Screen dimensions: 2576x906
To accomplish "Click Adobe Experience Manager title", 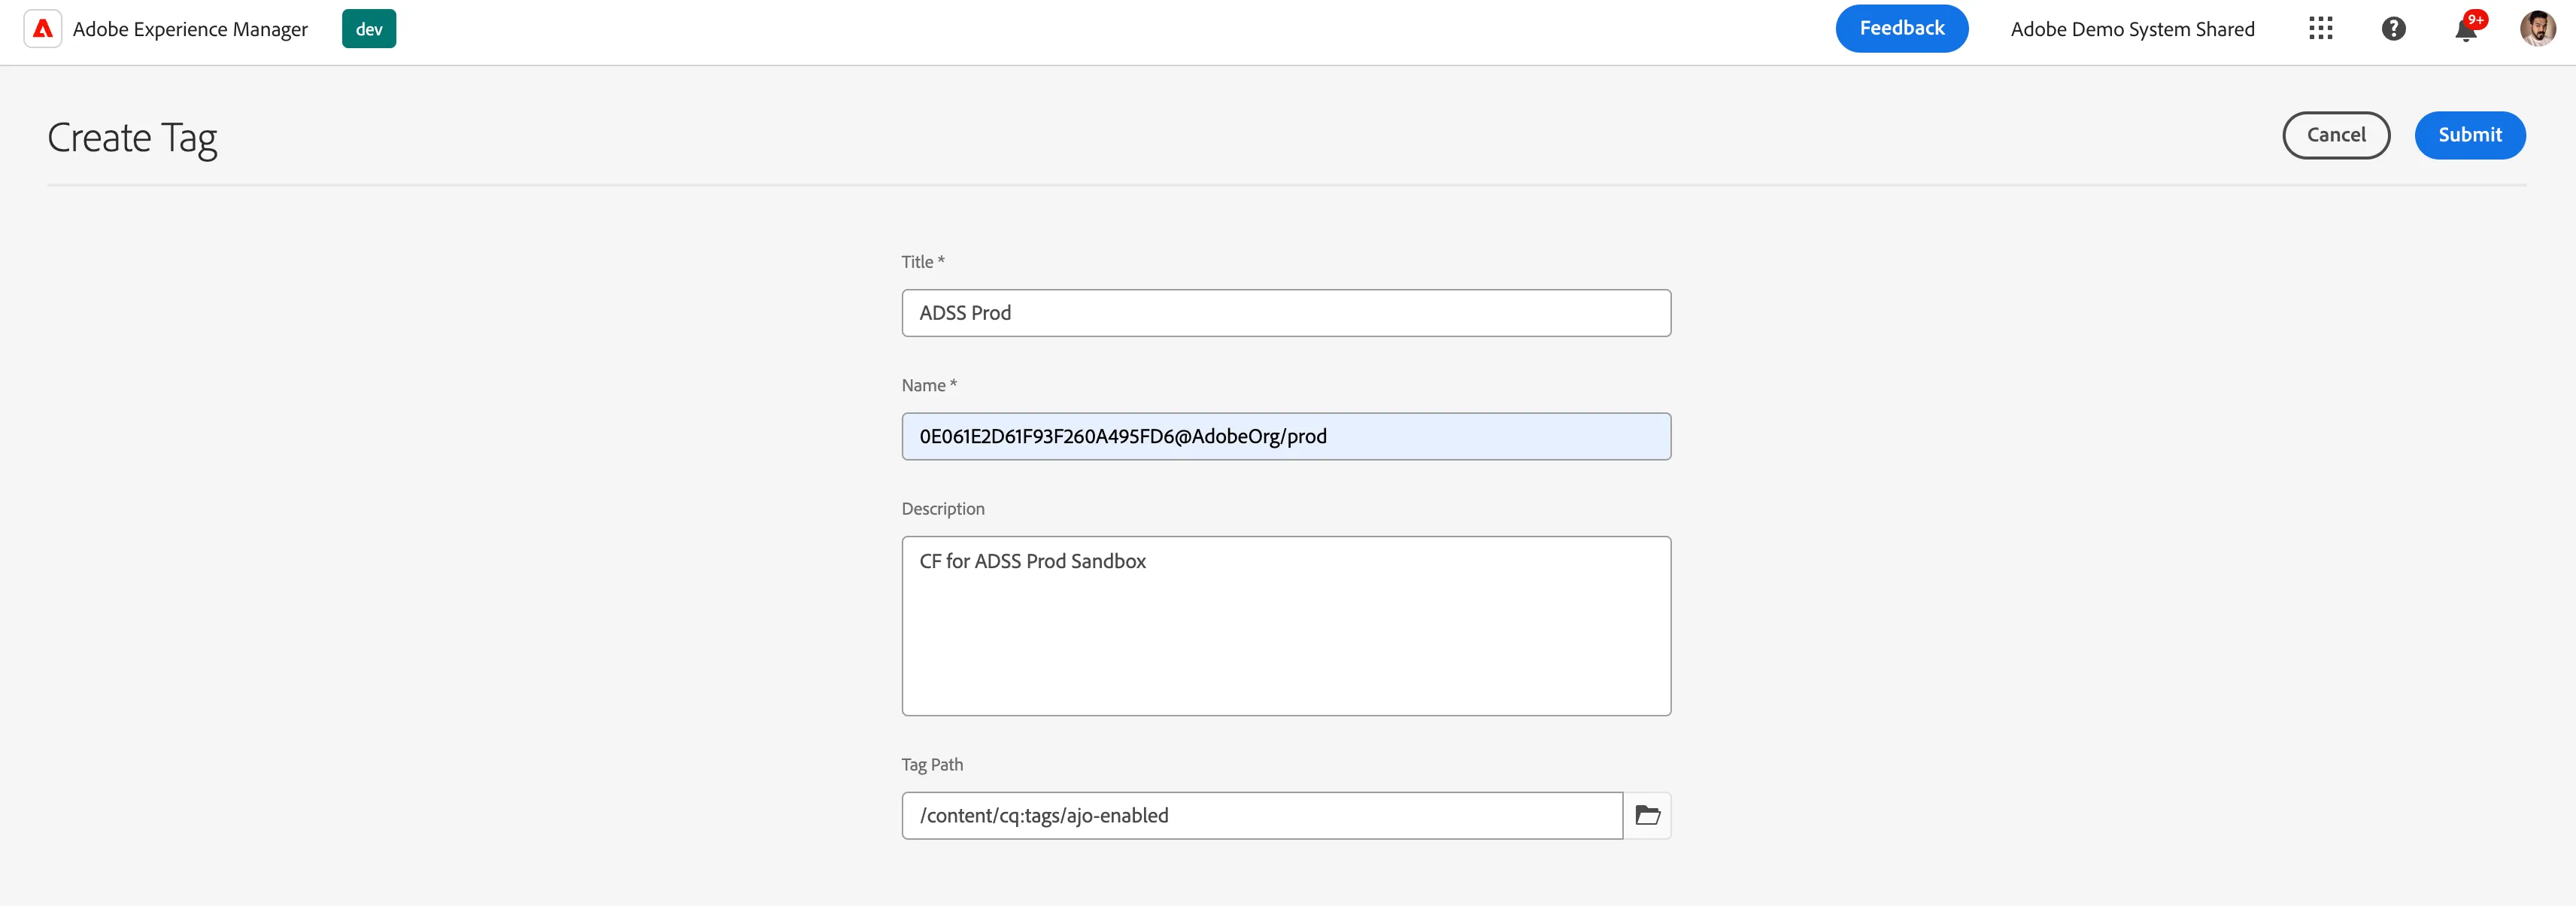I will tap(190, 29).
